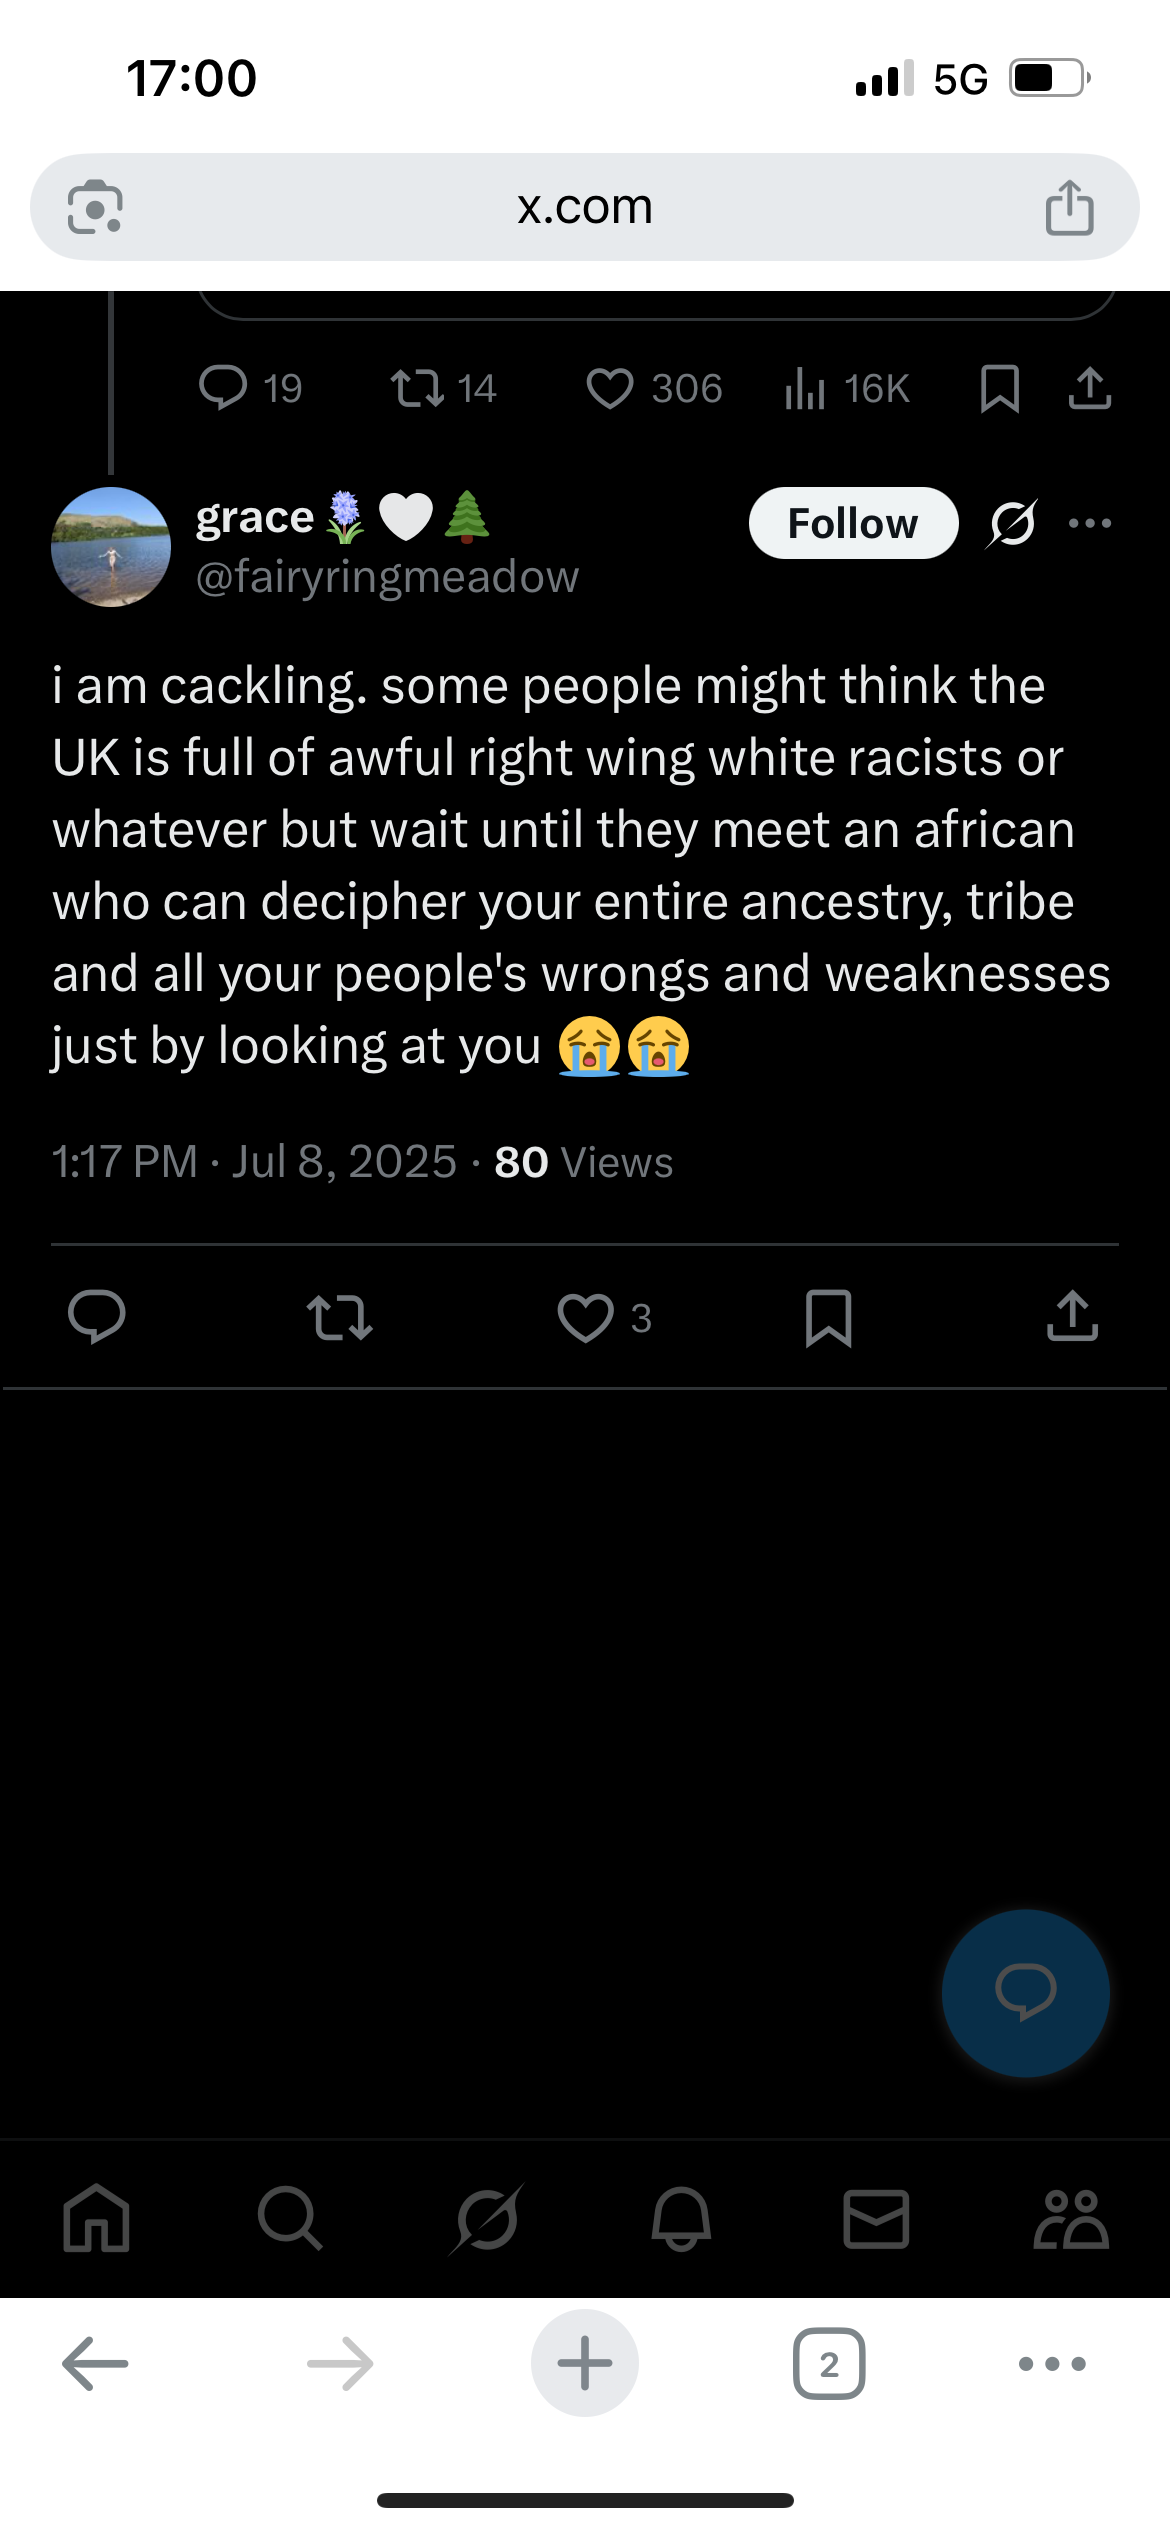Screen dimensions: 1170x2532
Task: Open the three-dot menu on grace's post
Action: click(1090, 523)
